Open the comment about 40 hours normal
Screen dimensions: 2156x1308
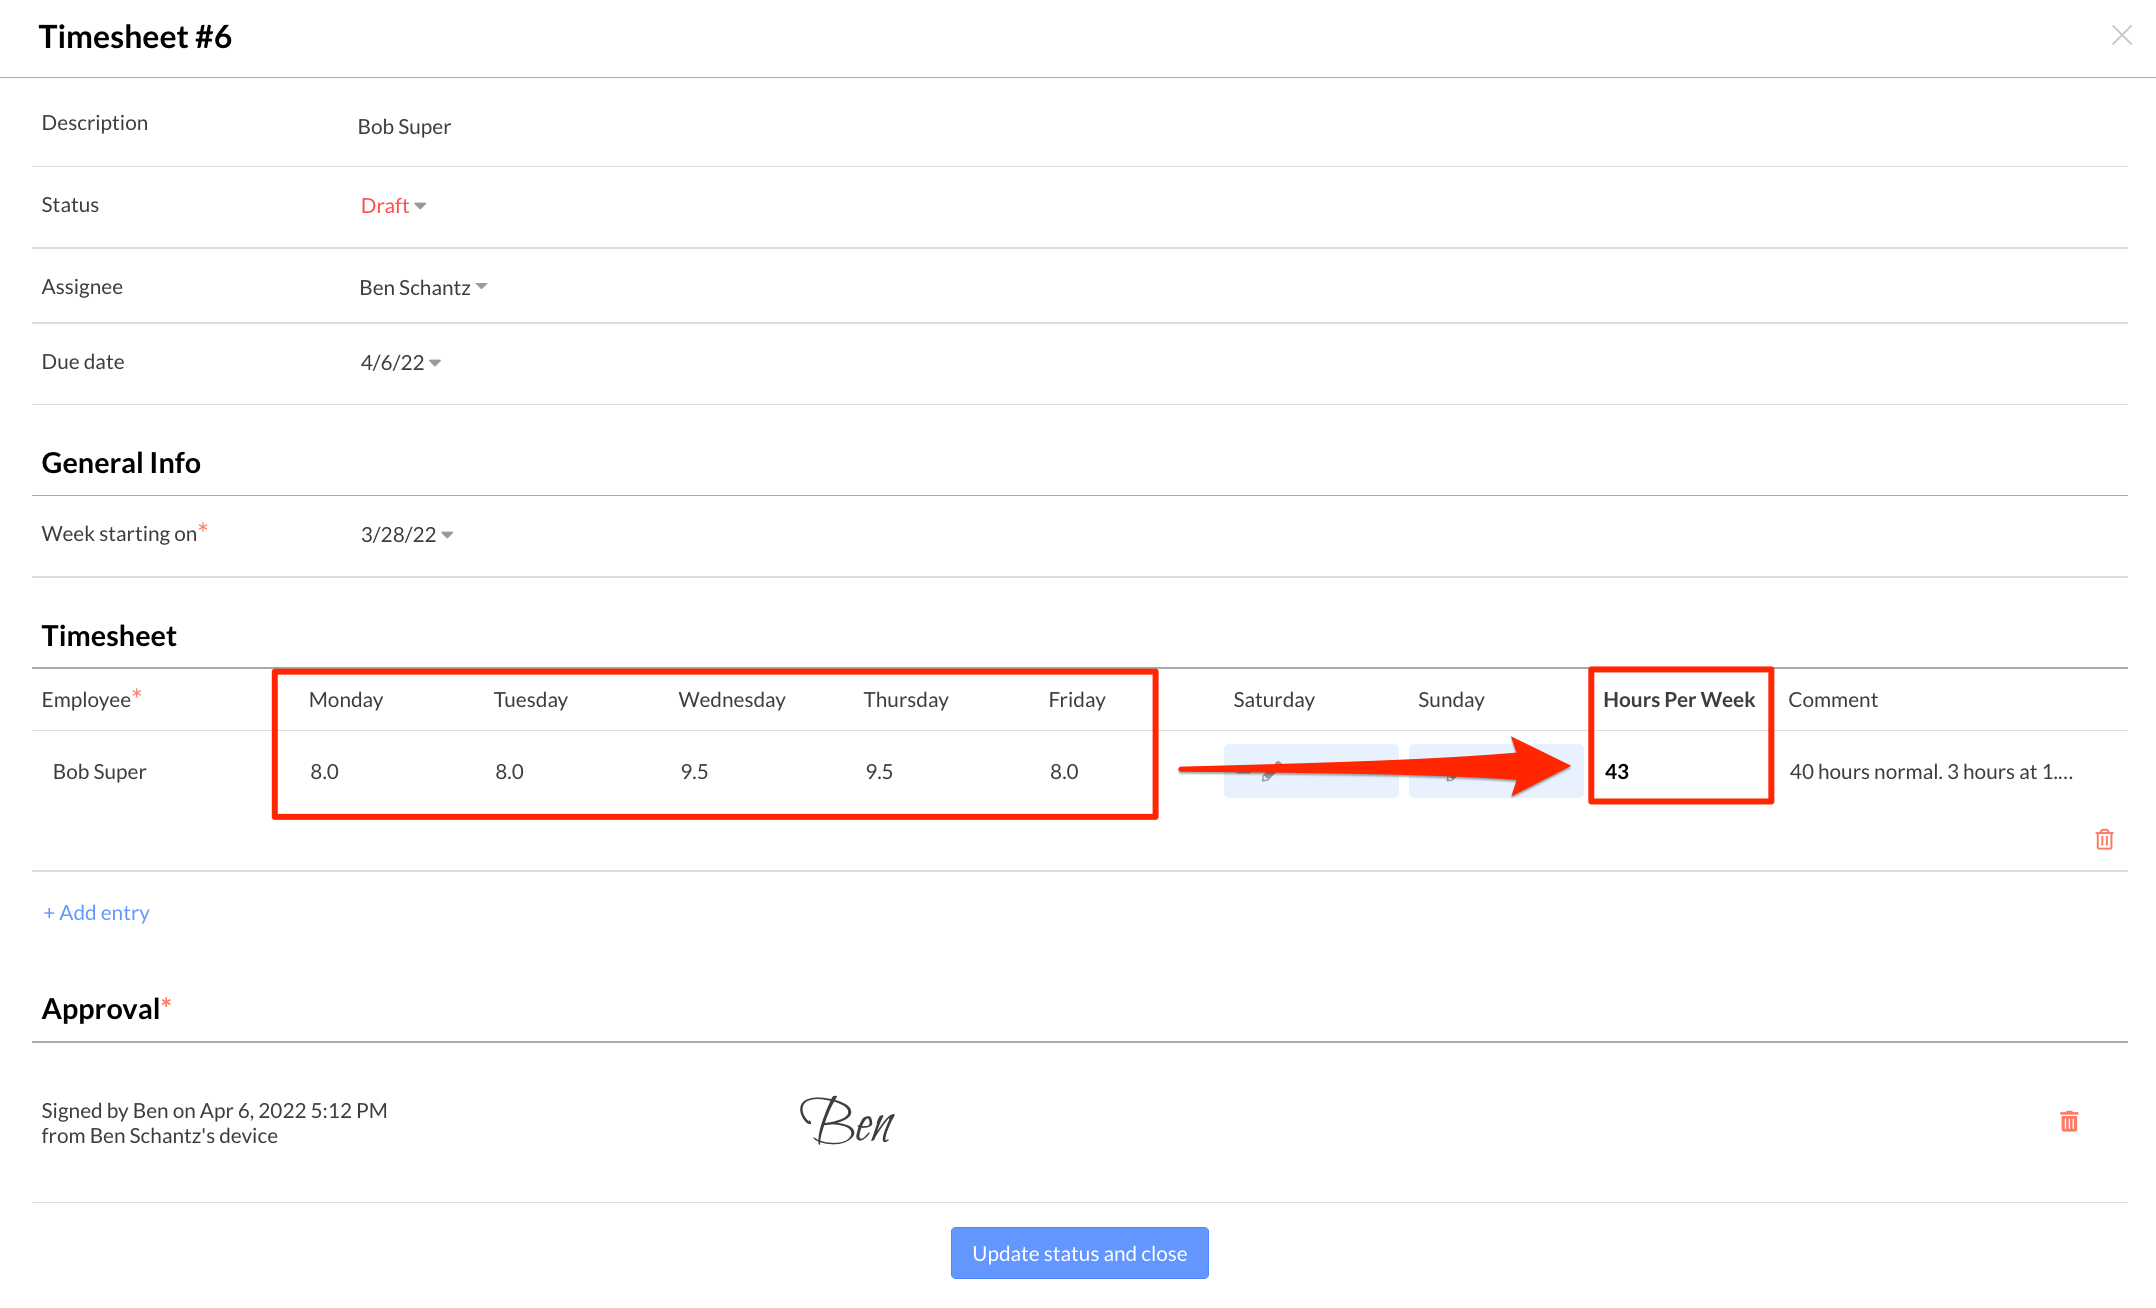click(x=1930, y=772)
